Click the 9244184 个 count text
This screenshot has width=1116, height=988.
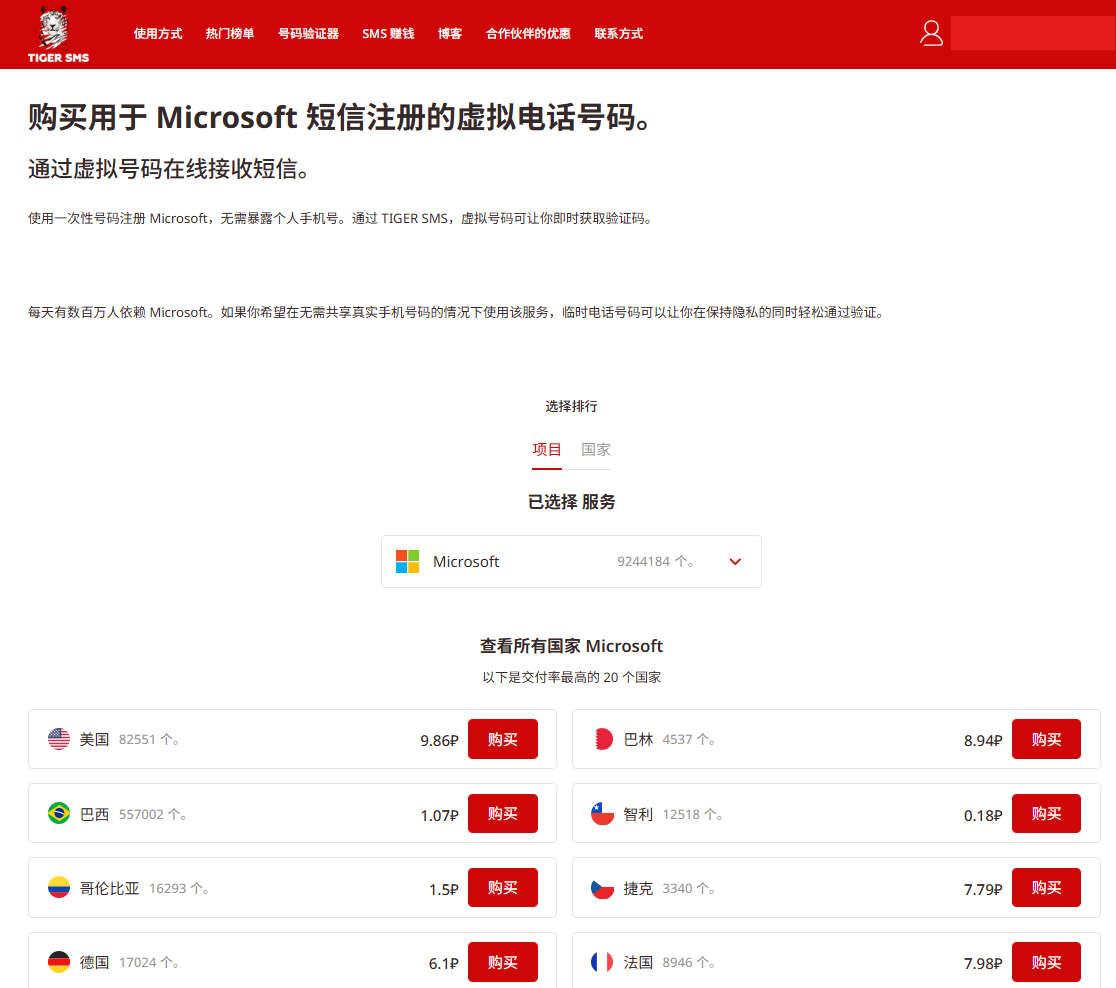coord(656,562)
